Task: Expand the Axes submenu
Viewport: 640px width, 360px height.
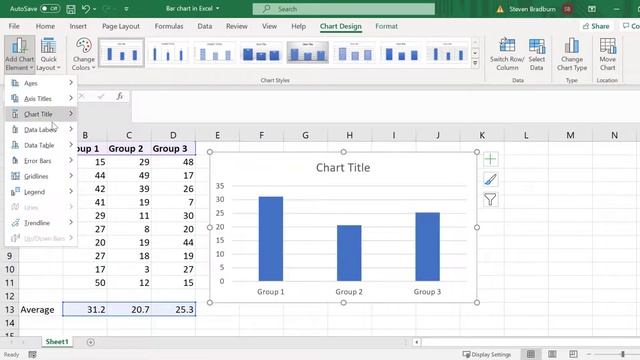Action: (x=41, y=83)
